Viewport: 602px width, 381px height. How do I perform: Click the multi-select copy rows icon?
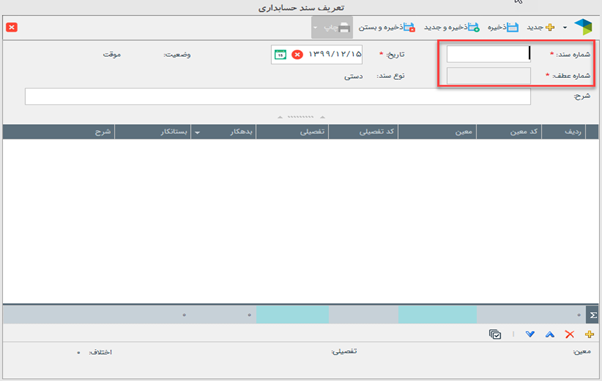pyautogui.click(x=495, y=334)
